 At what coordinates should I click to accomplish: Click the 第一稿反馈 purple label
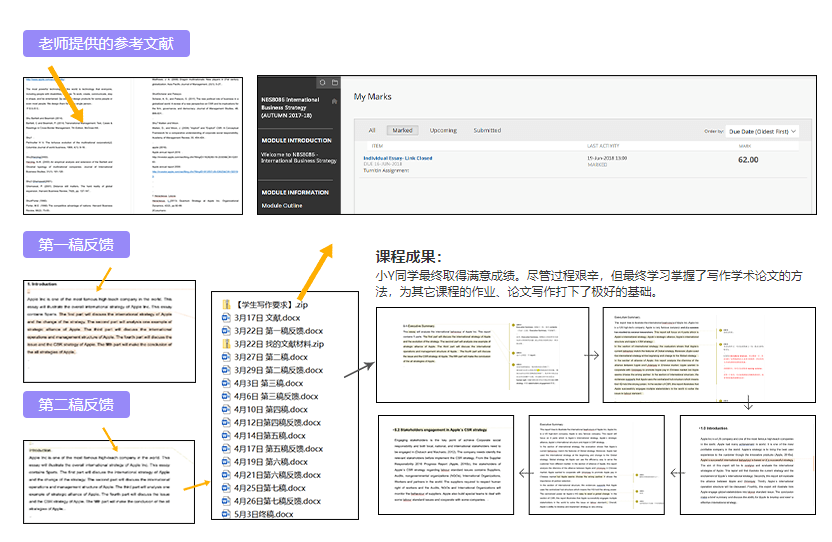pyautogui.click(x=76, y=245)
